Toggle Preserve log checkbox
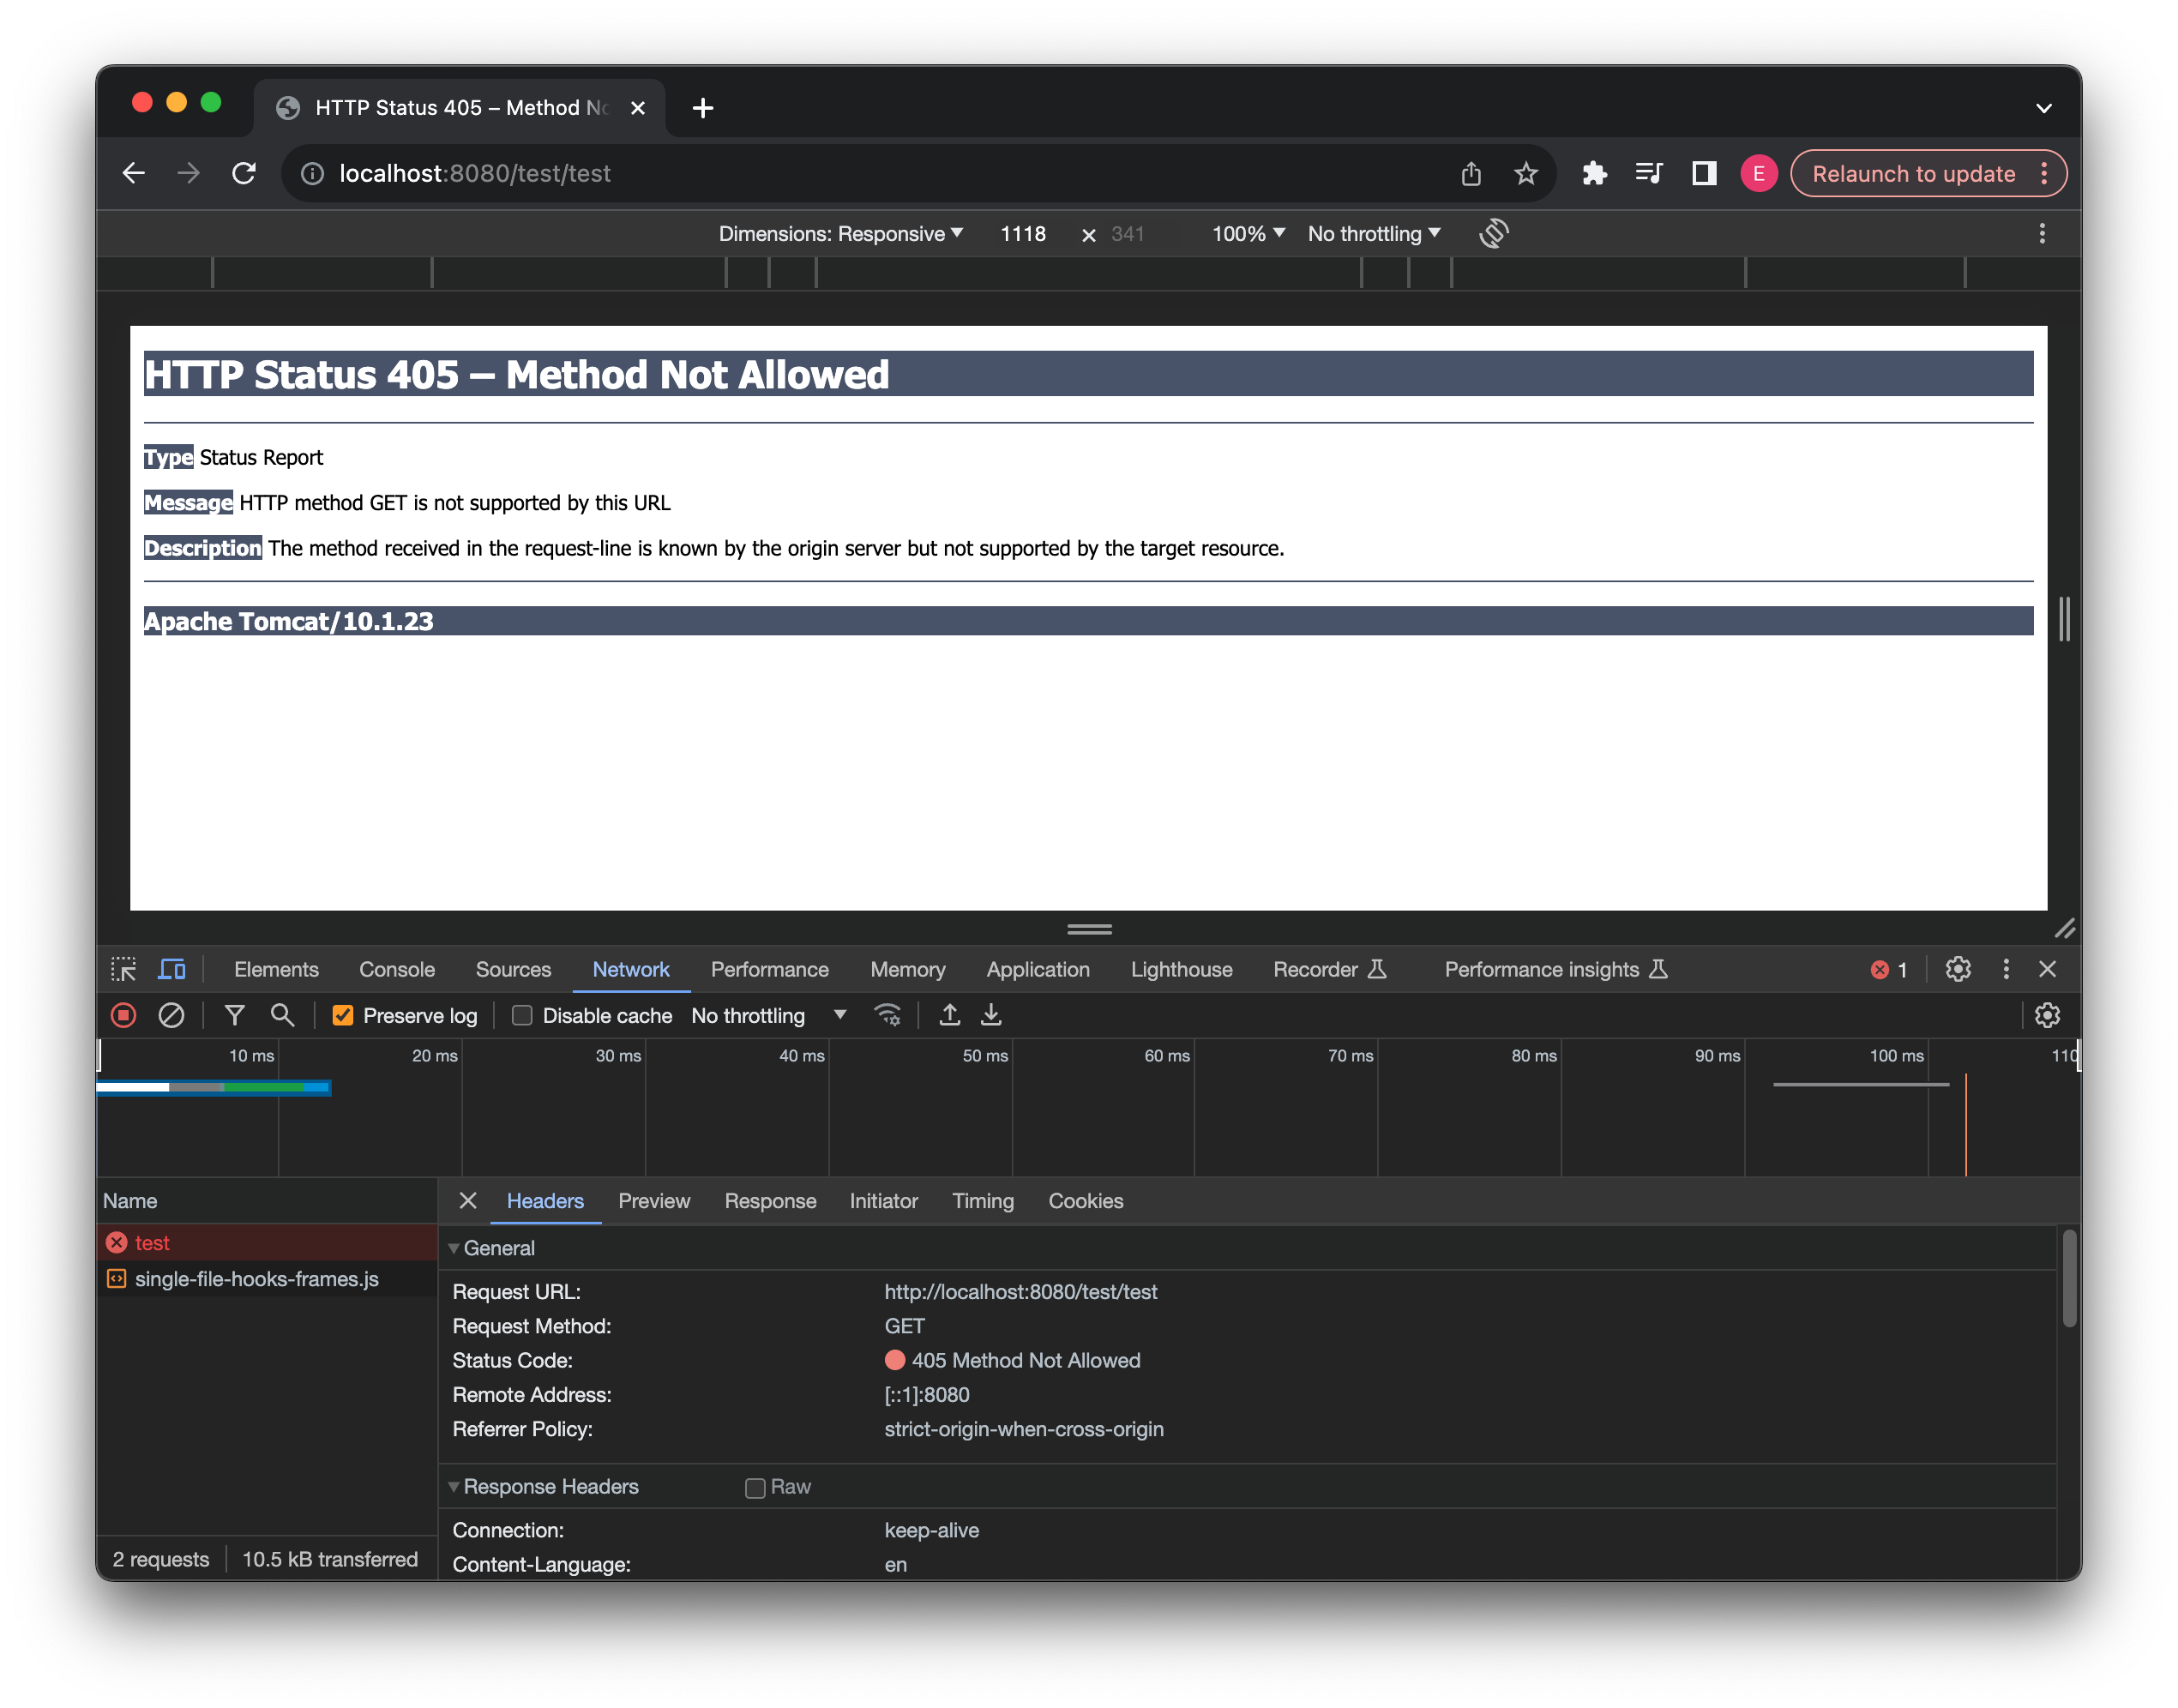The height and width of the screenshot is (1708, 2178). tap(341, 1013)
